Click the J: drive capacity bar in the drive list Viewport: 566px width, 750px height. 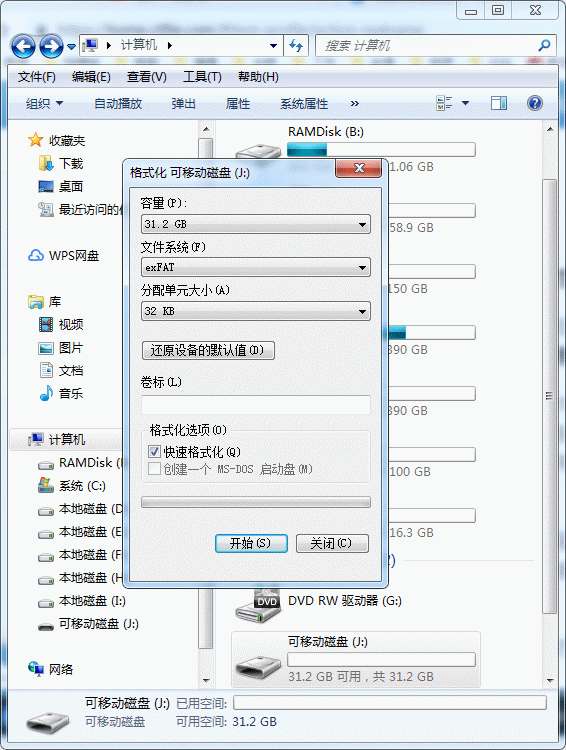click(381, 660)
